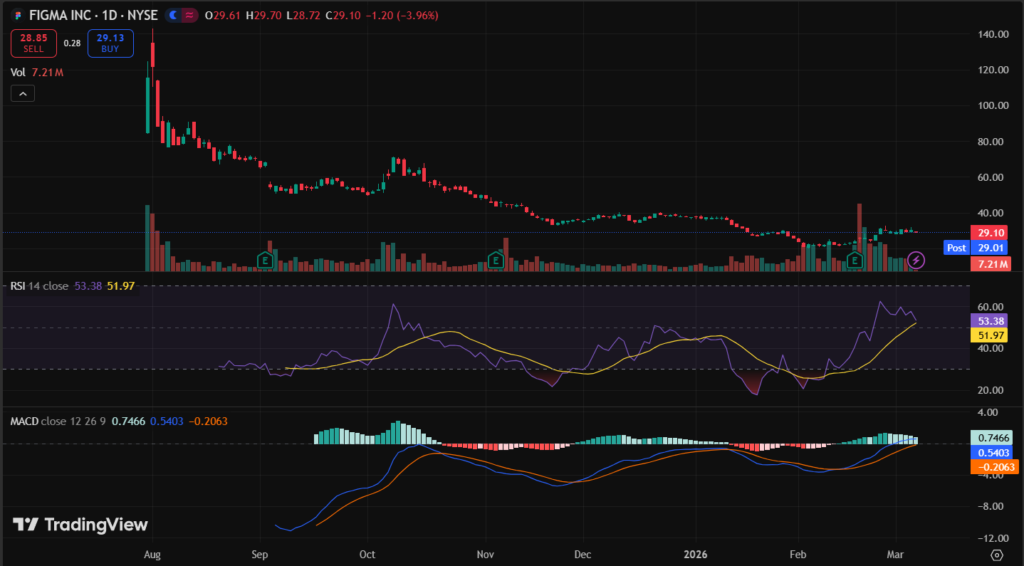Open the earnings marker before November

point(496,260)
